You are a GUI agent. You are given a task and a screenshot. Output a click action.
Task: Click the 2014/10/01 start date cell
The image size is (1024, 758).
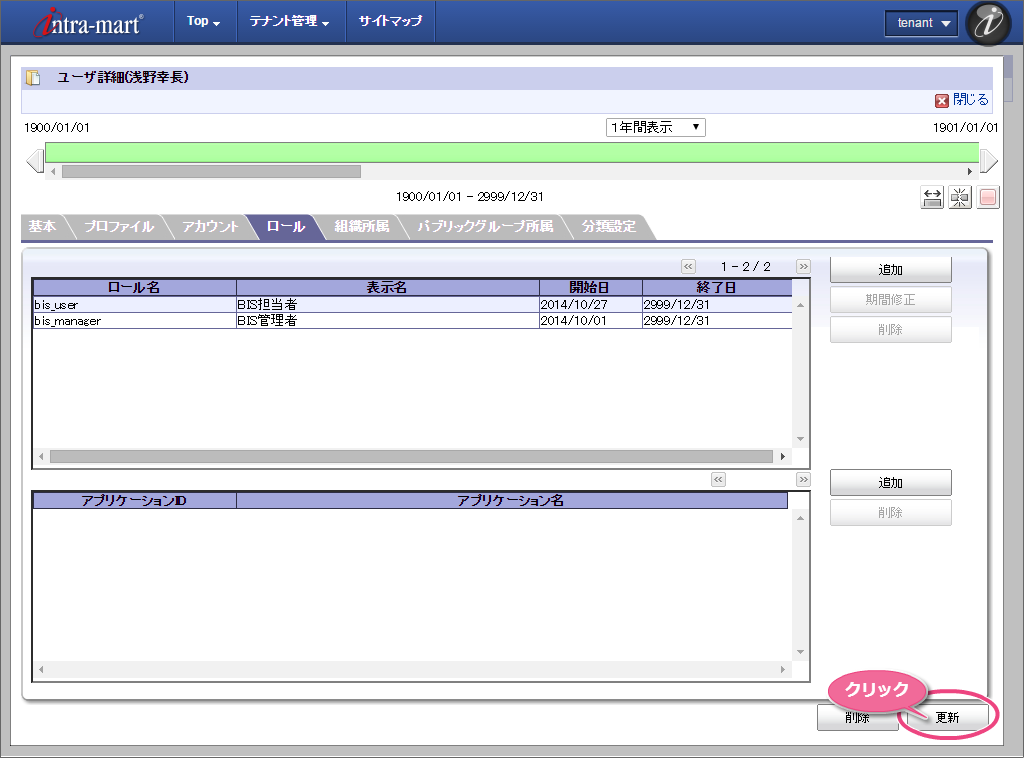pyautogui.click(x=591, y=321)
